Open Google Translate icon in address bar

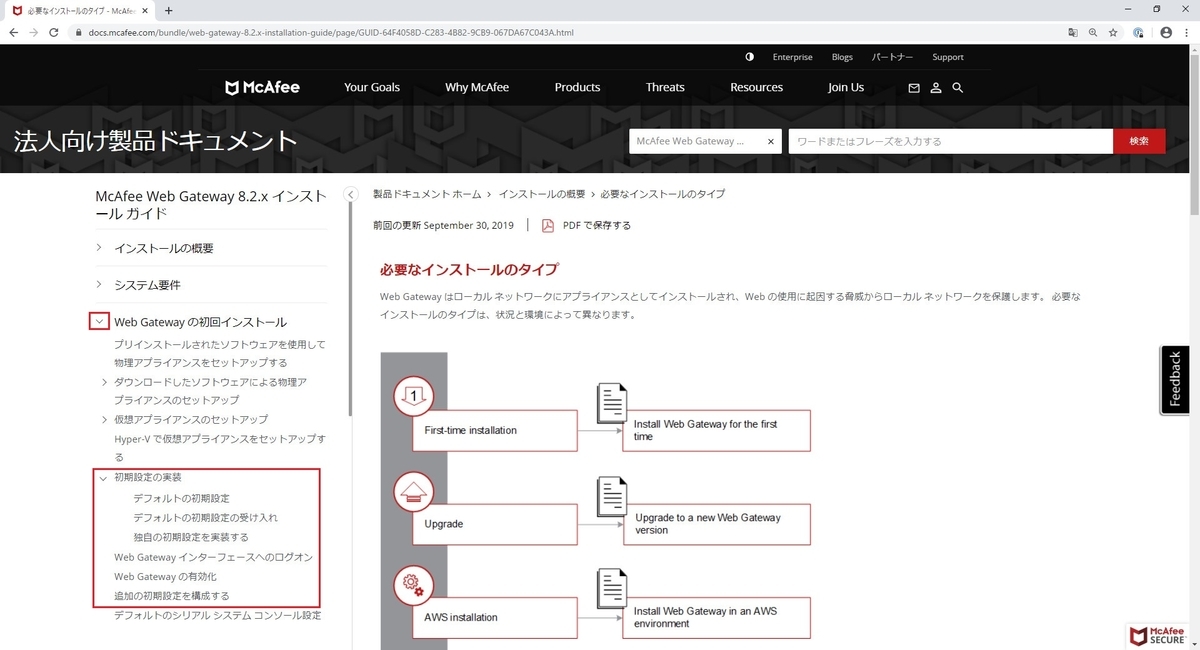pos(1073,32)
